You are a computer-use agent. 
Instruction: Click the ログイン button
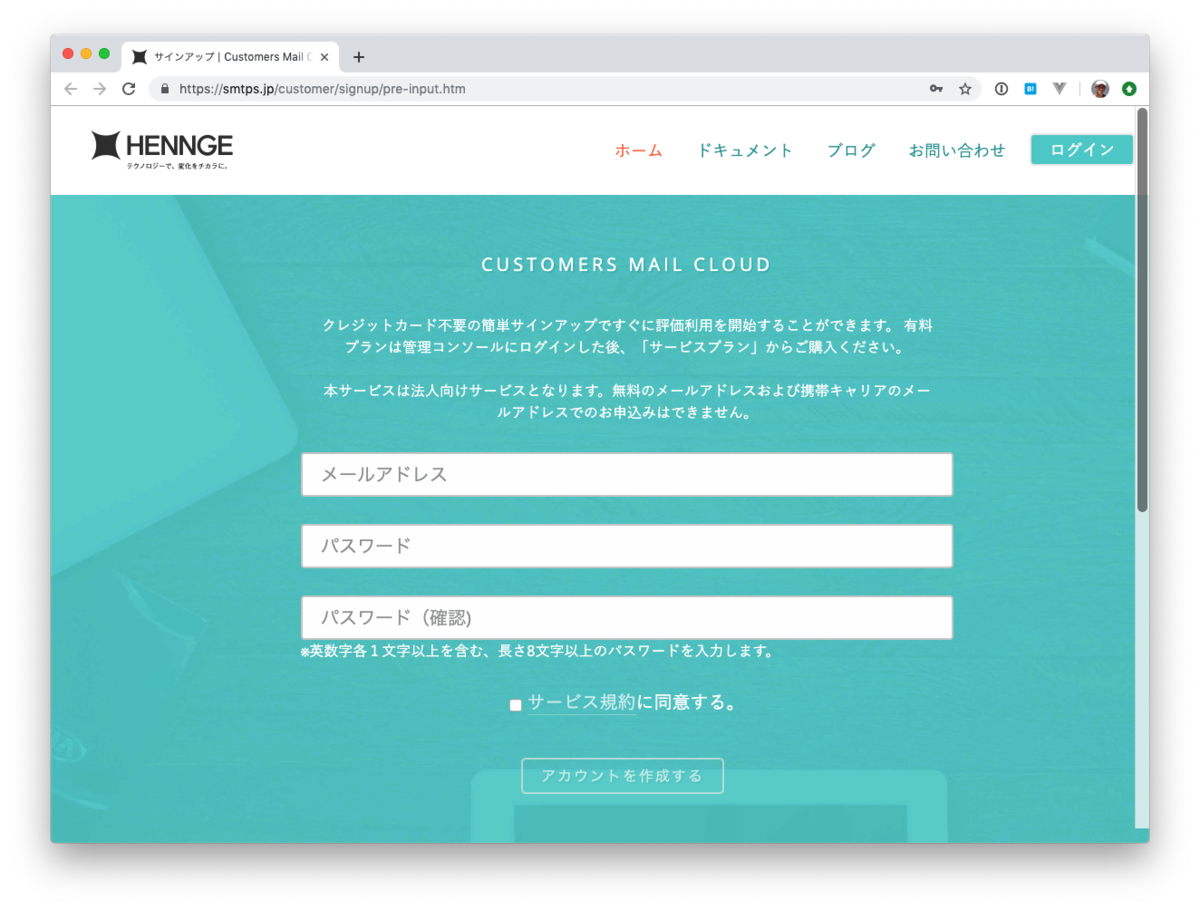coord(1082,150)
